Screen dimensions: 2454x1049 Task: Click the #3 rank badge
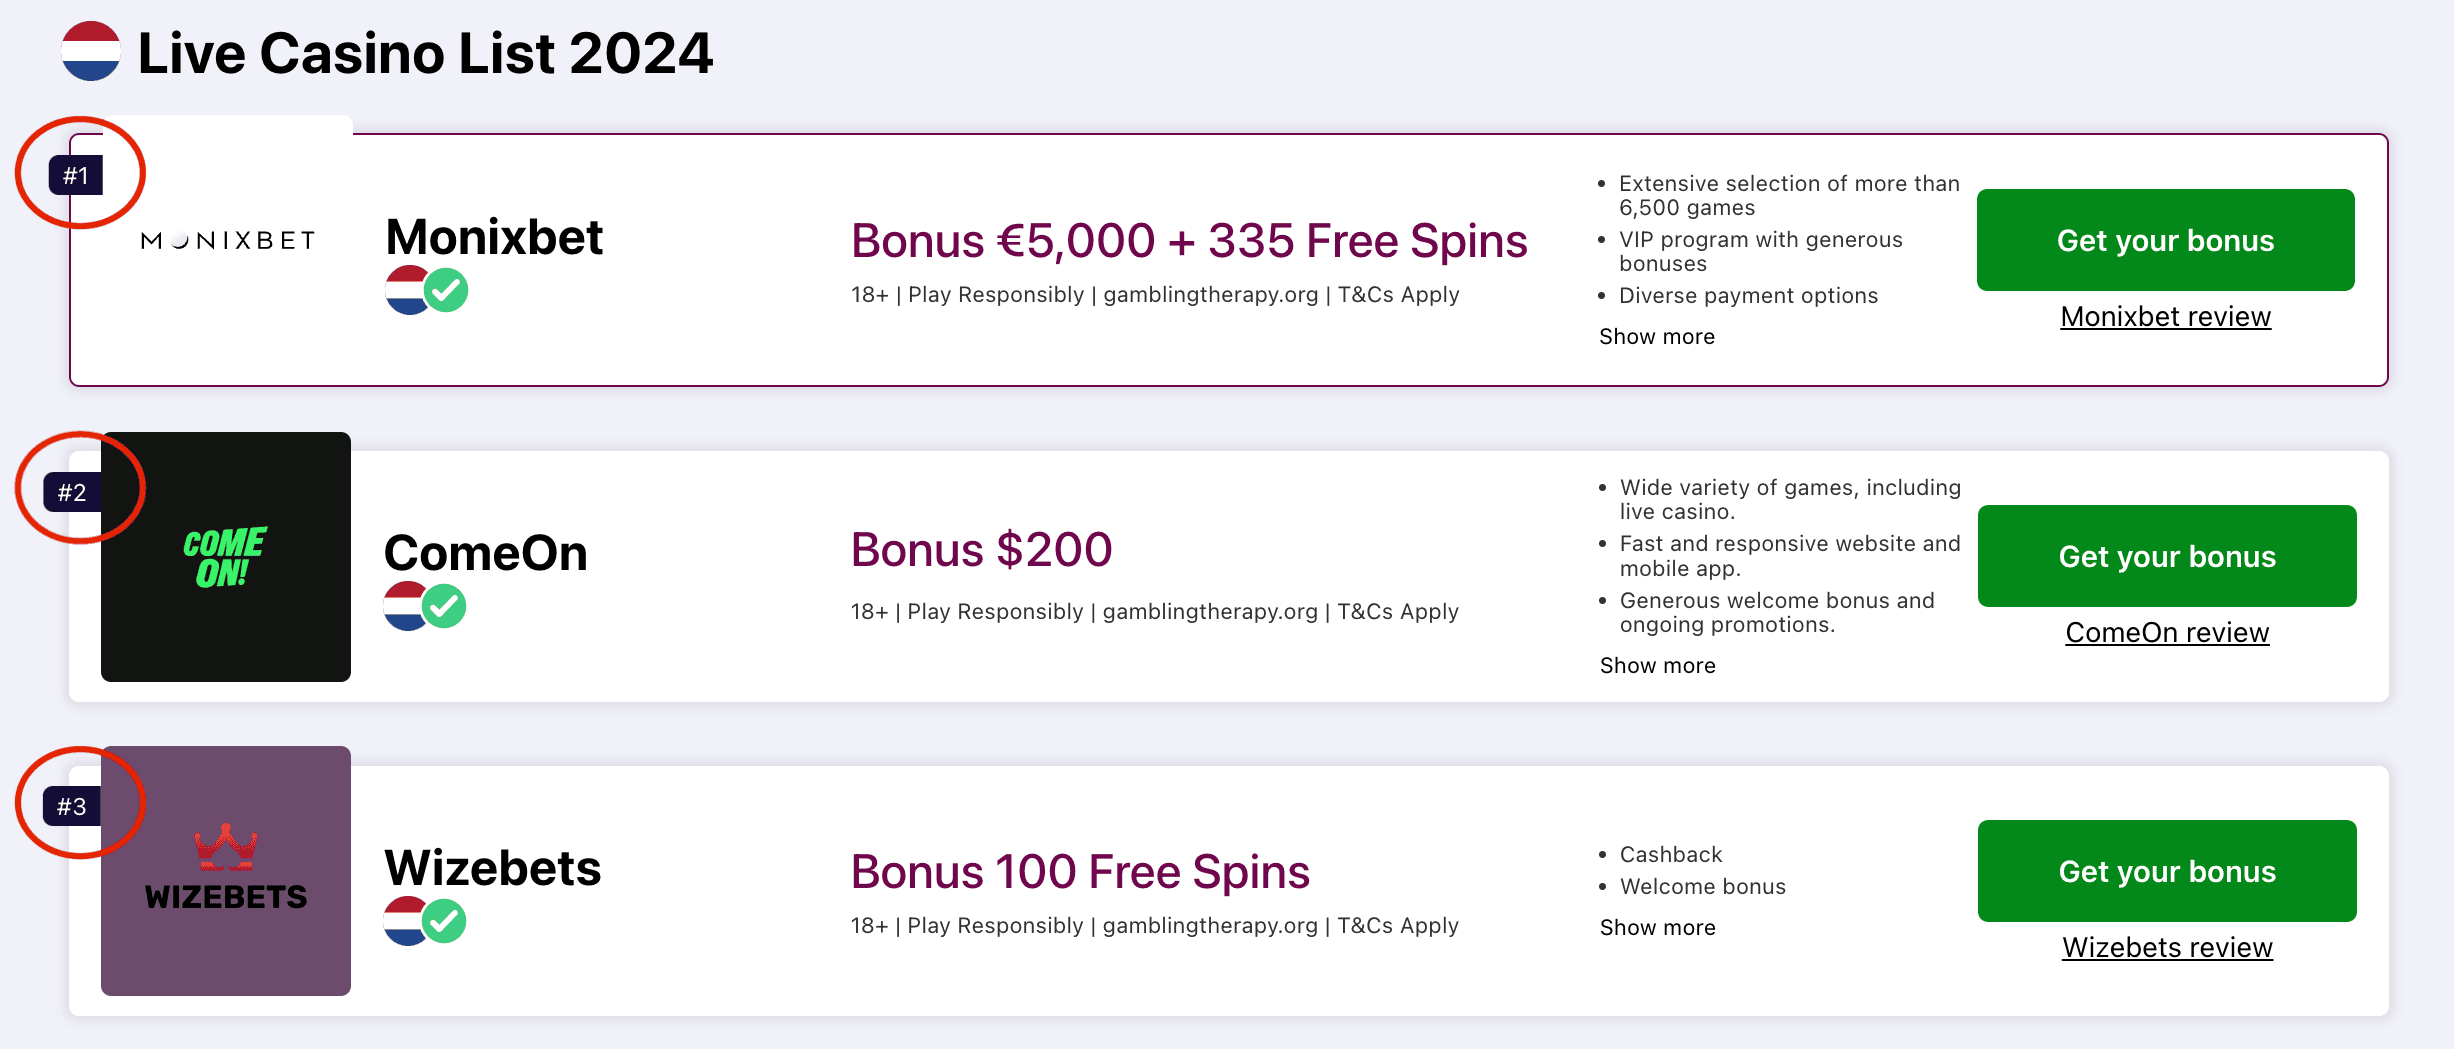72,806
